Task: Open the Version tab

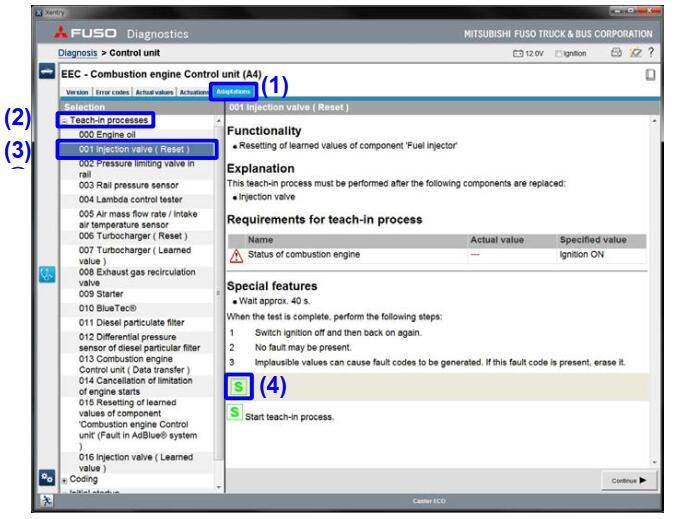Action: tap(77, 92)
